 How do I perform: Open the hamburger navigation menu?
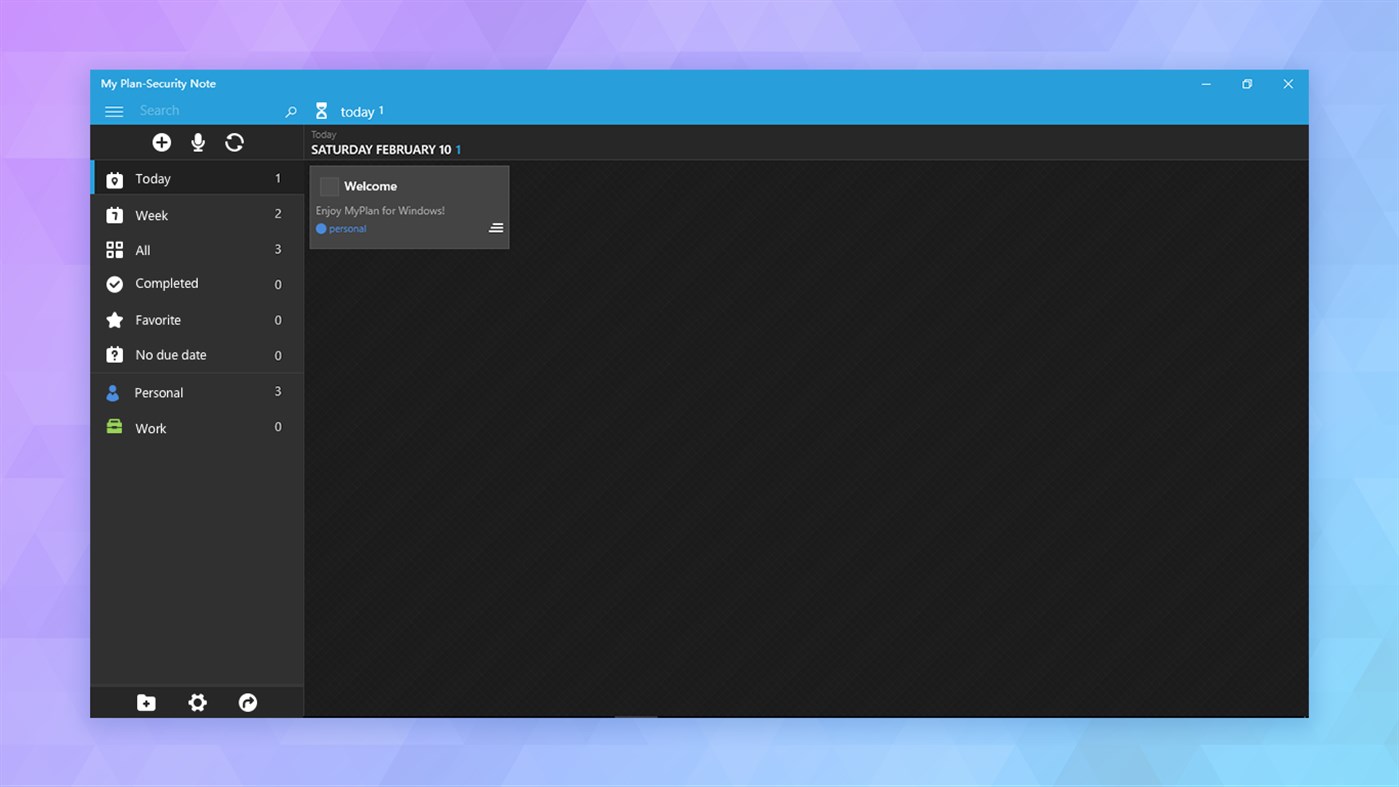(x=114, y=111)
